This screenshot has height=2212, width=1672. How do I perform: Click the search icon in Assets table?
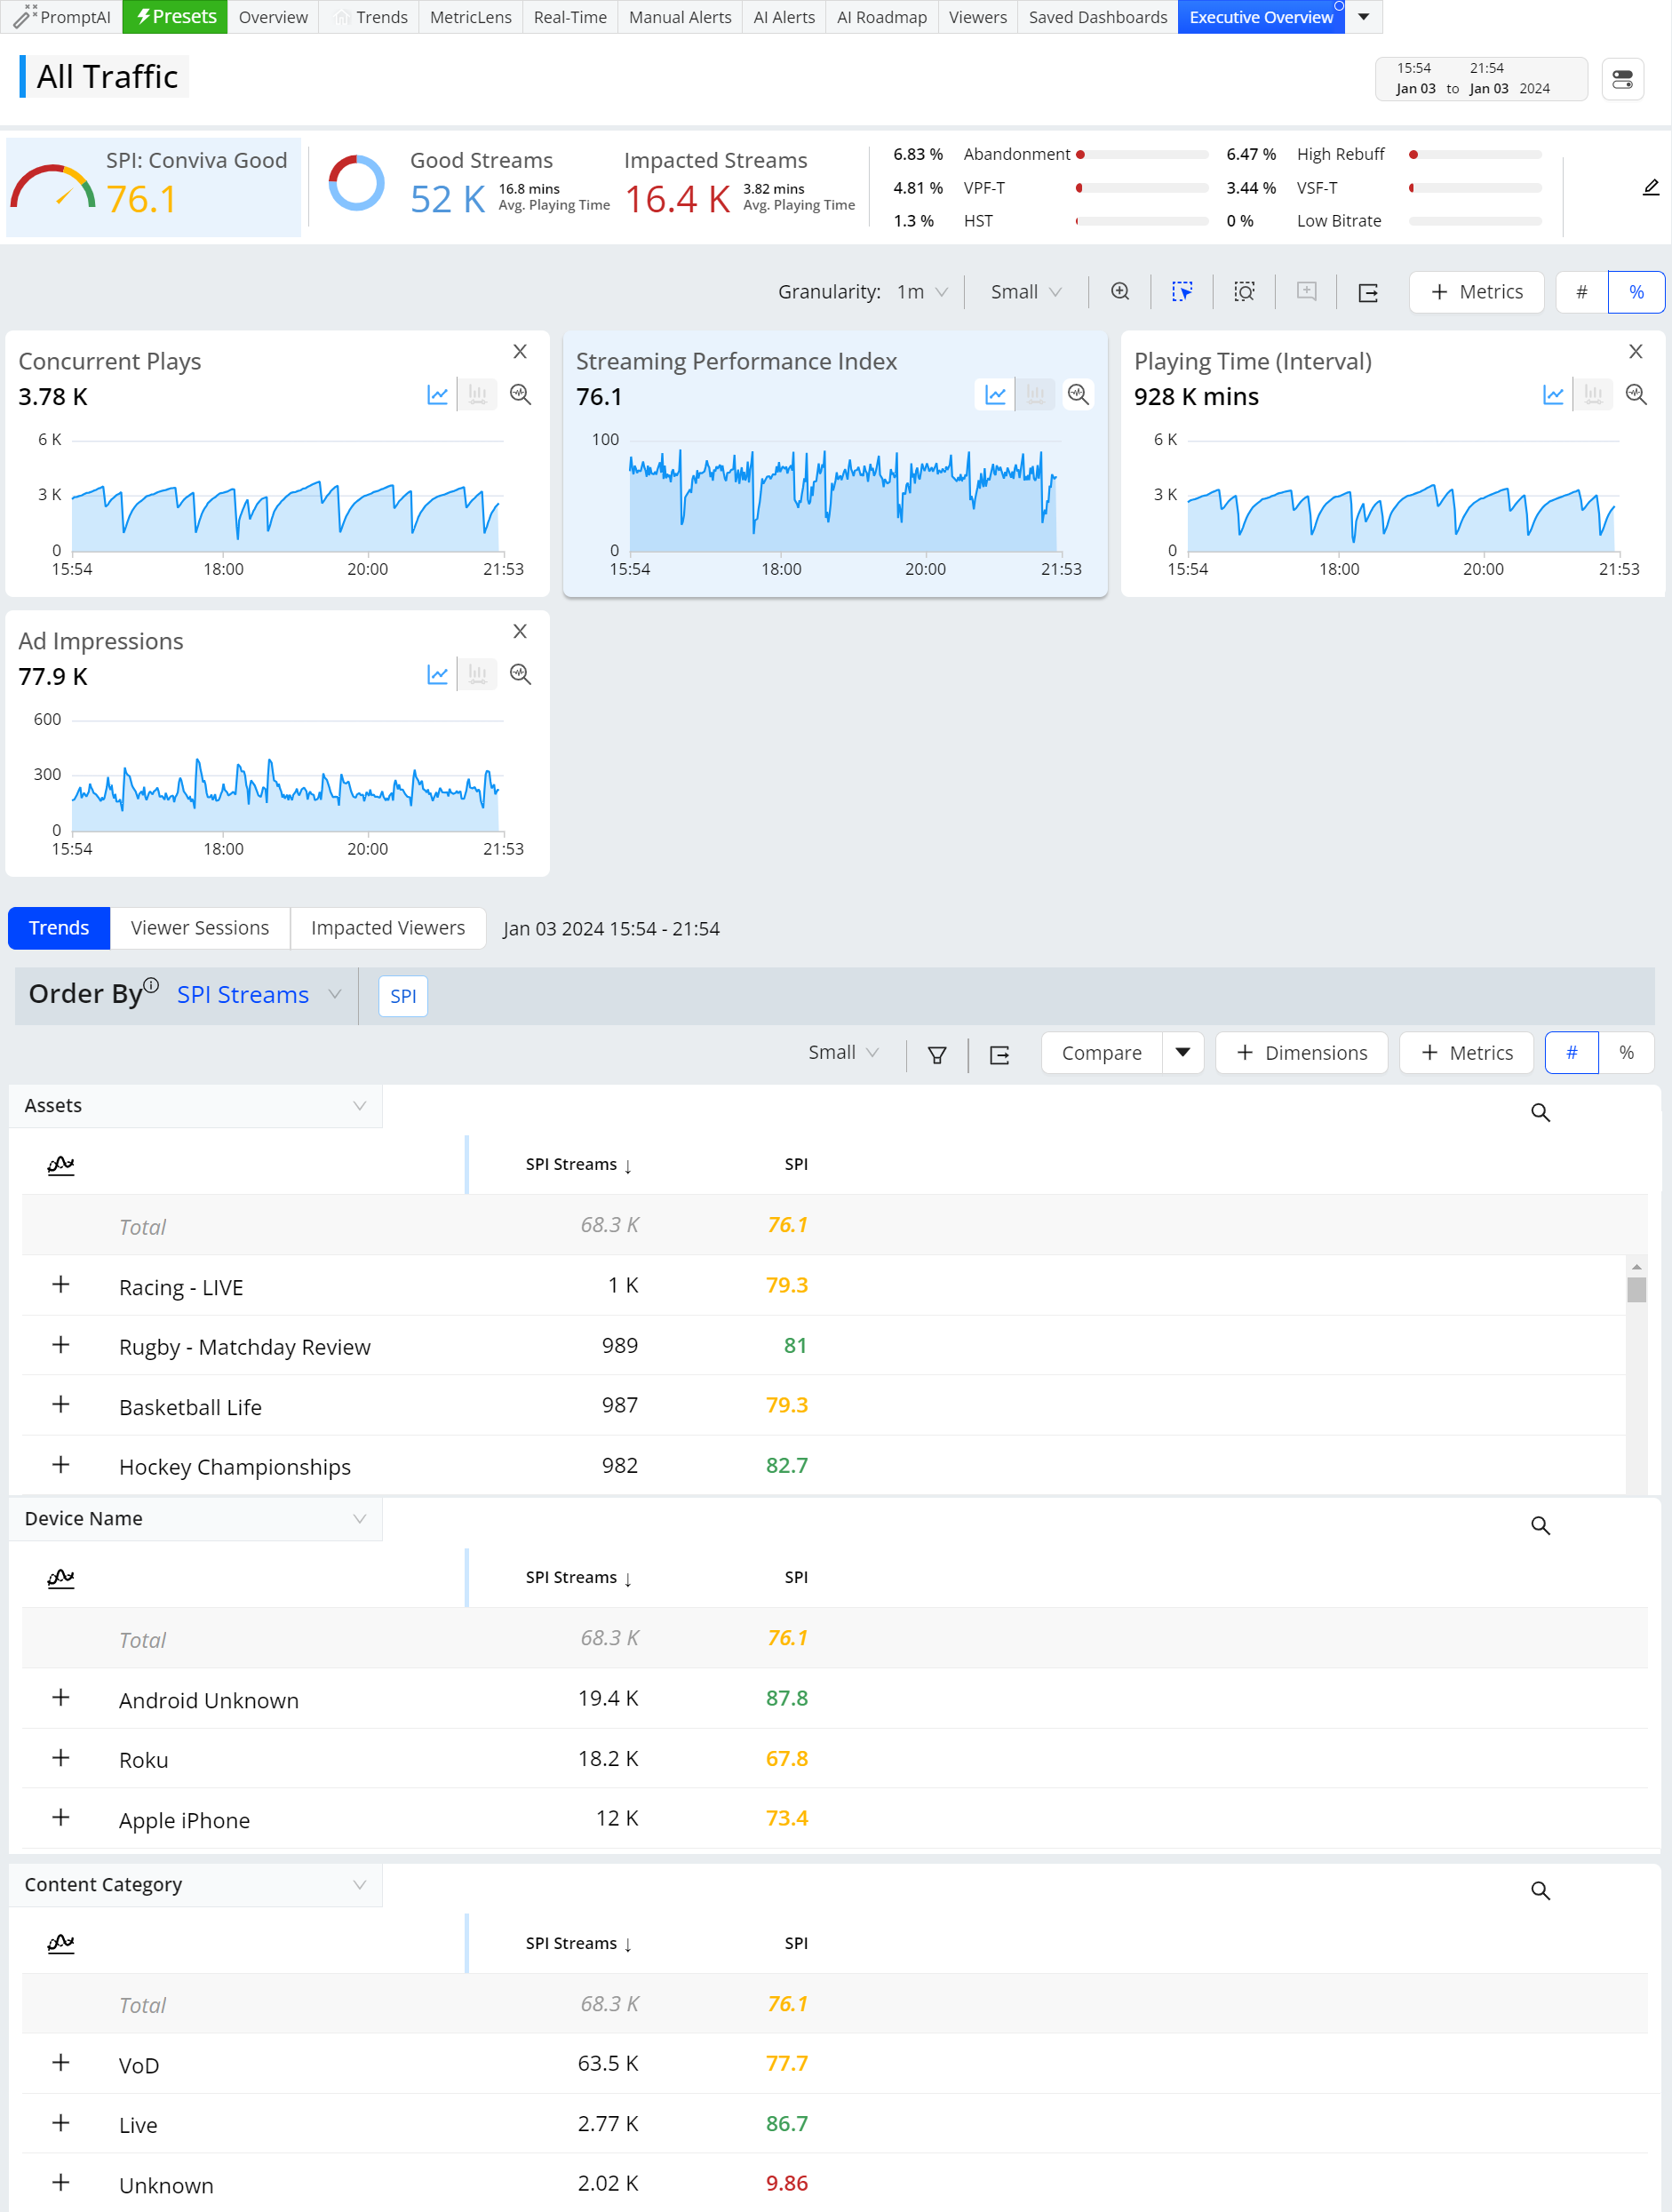(1540, 1112)
